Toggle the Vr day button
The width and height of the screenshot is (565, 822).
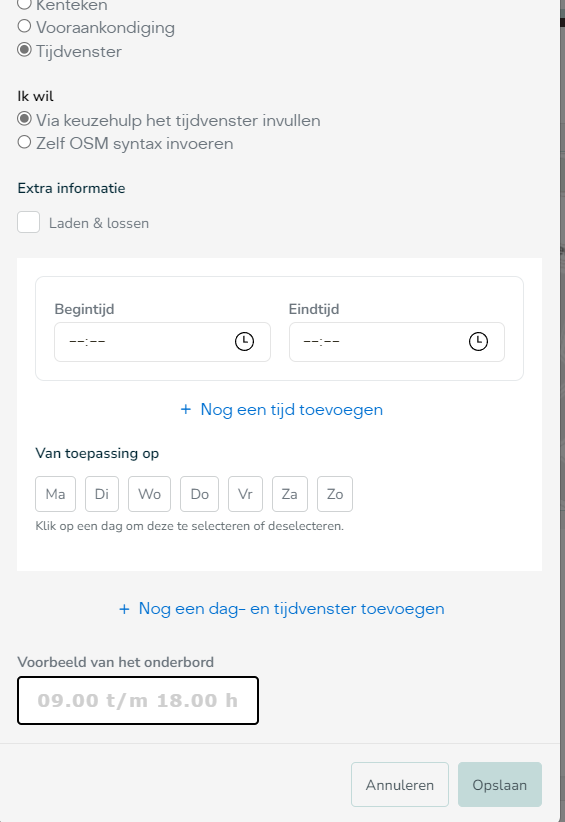click(245, 494)
